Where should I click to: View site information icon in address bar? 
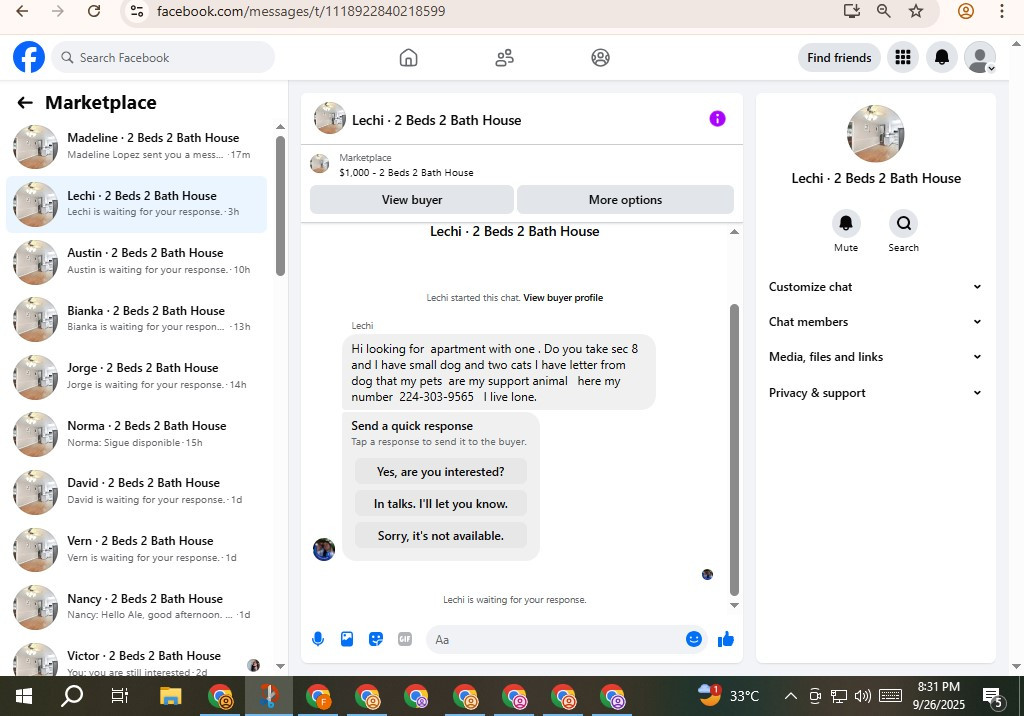pyautogui.click(x=136, y=11)
